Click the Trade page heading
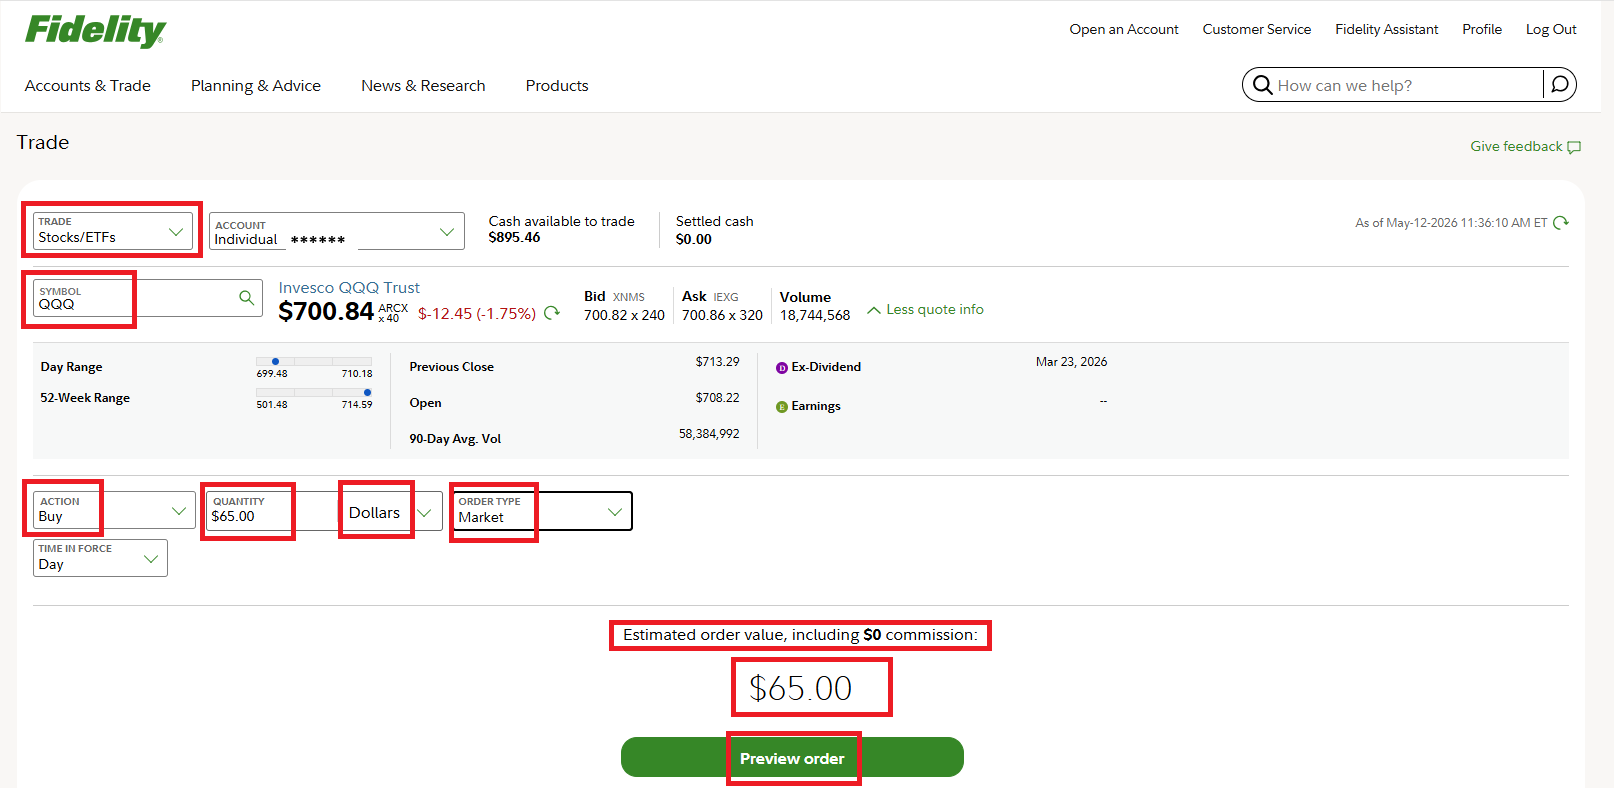This screenshot has height=788, width=1614. 43,143
